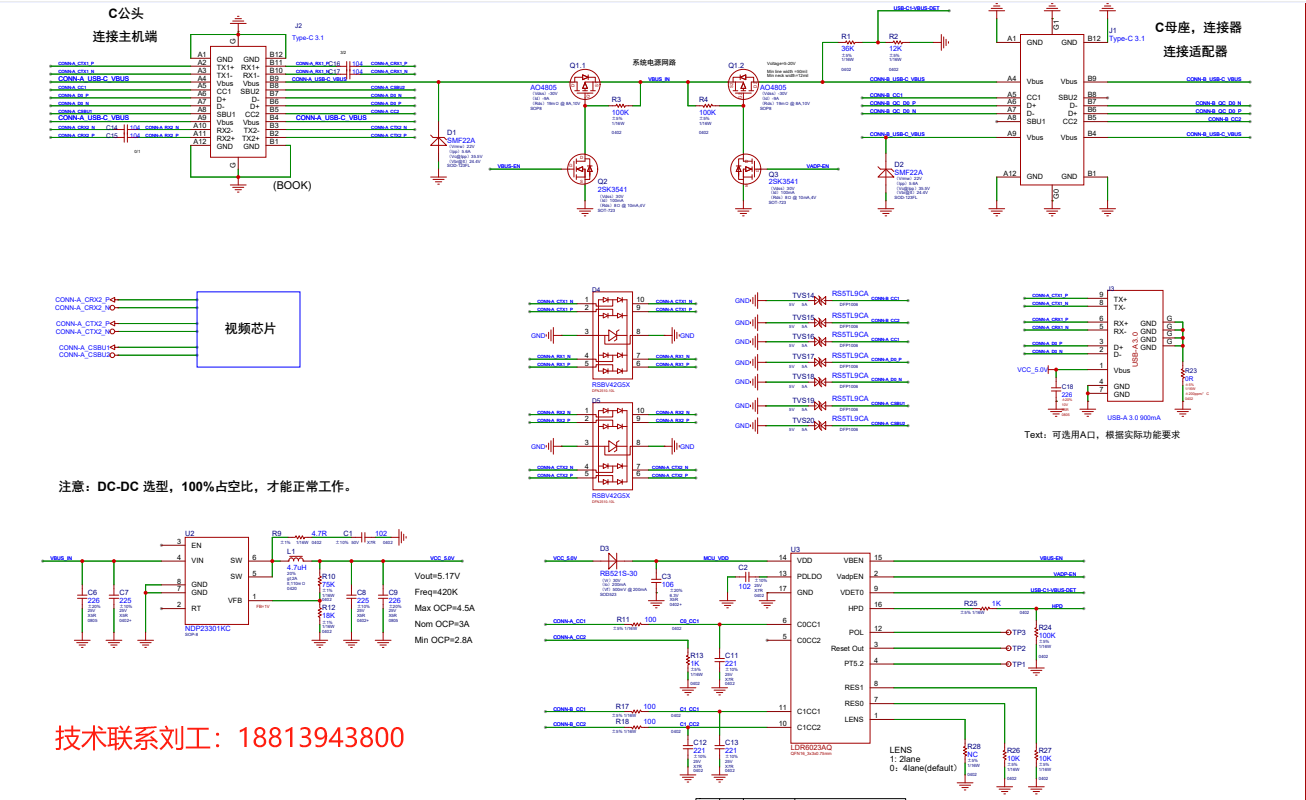Click resistor R26 10K symbol
The height and width of the screenshot is (800, 1306).
tap(1003, 755)
